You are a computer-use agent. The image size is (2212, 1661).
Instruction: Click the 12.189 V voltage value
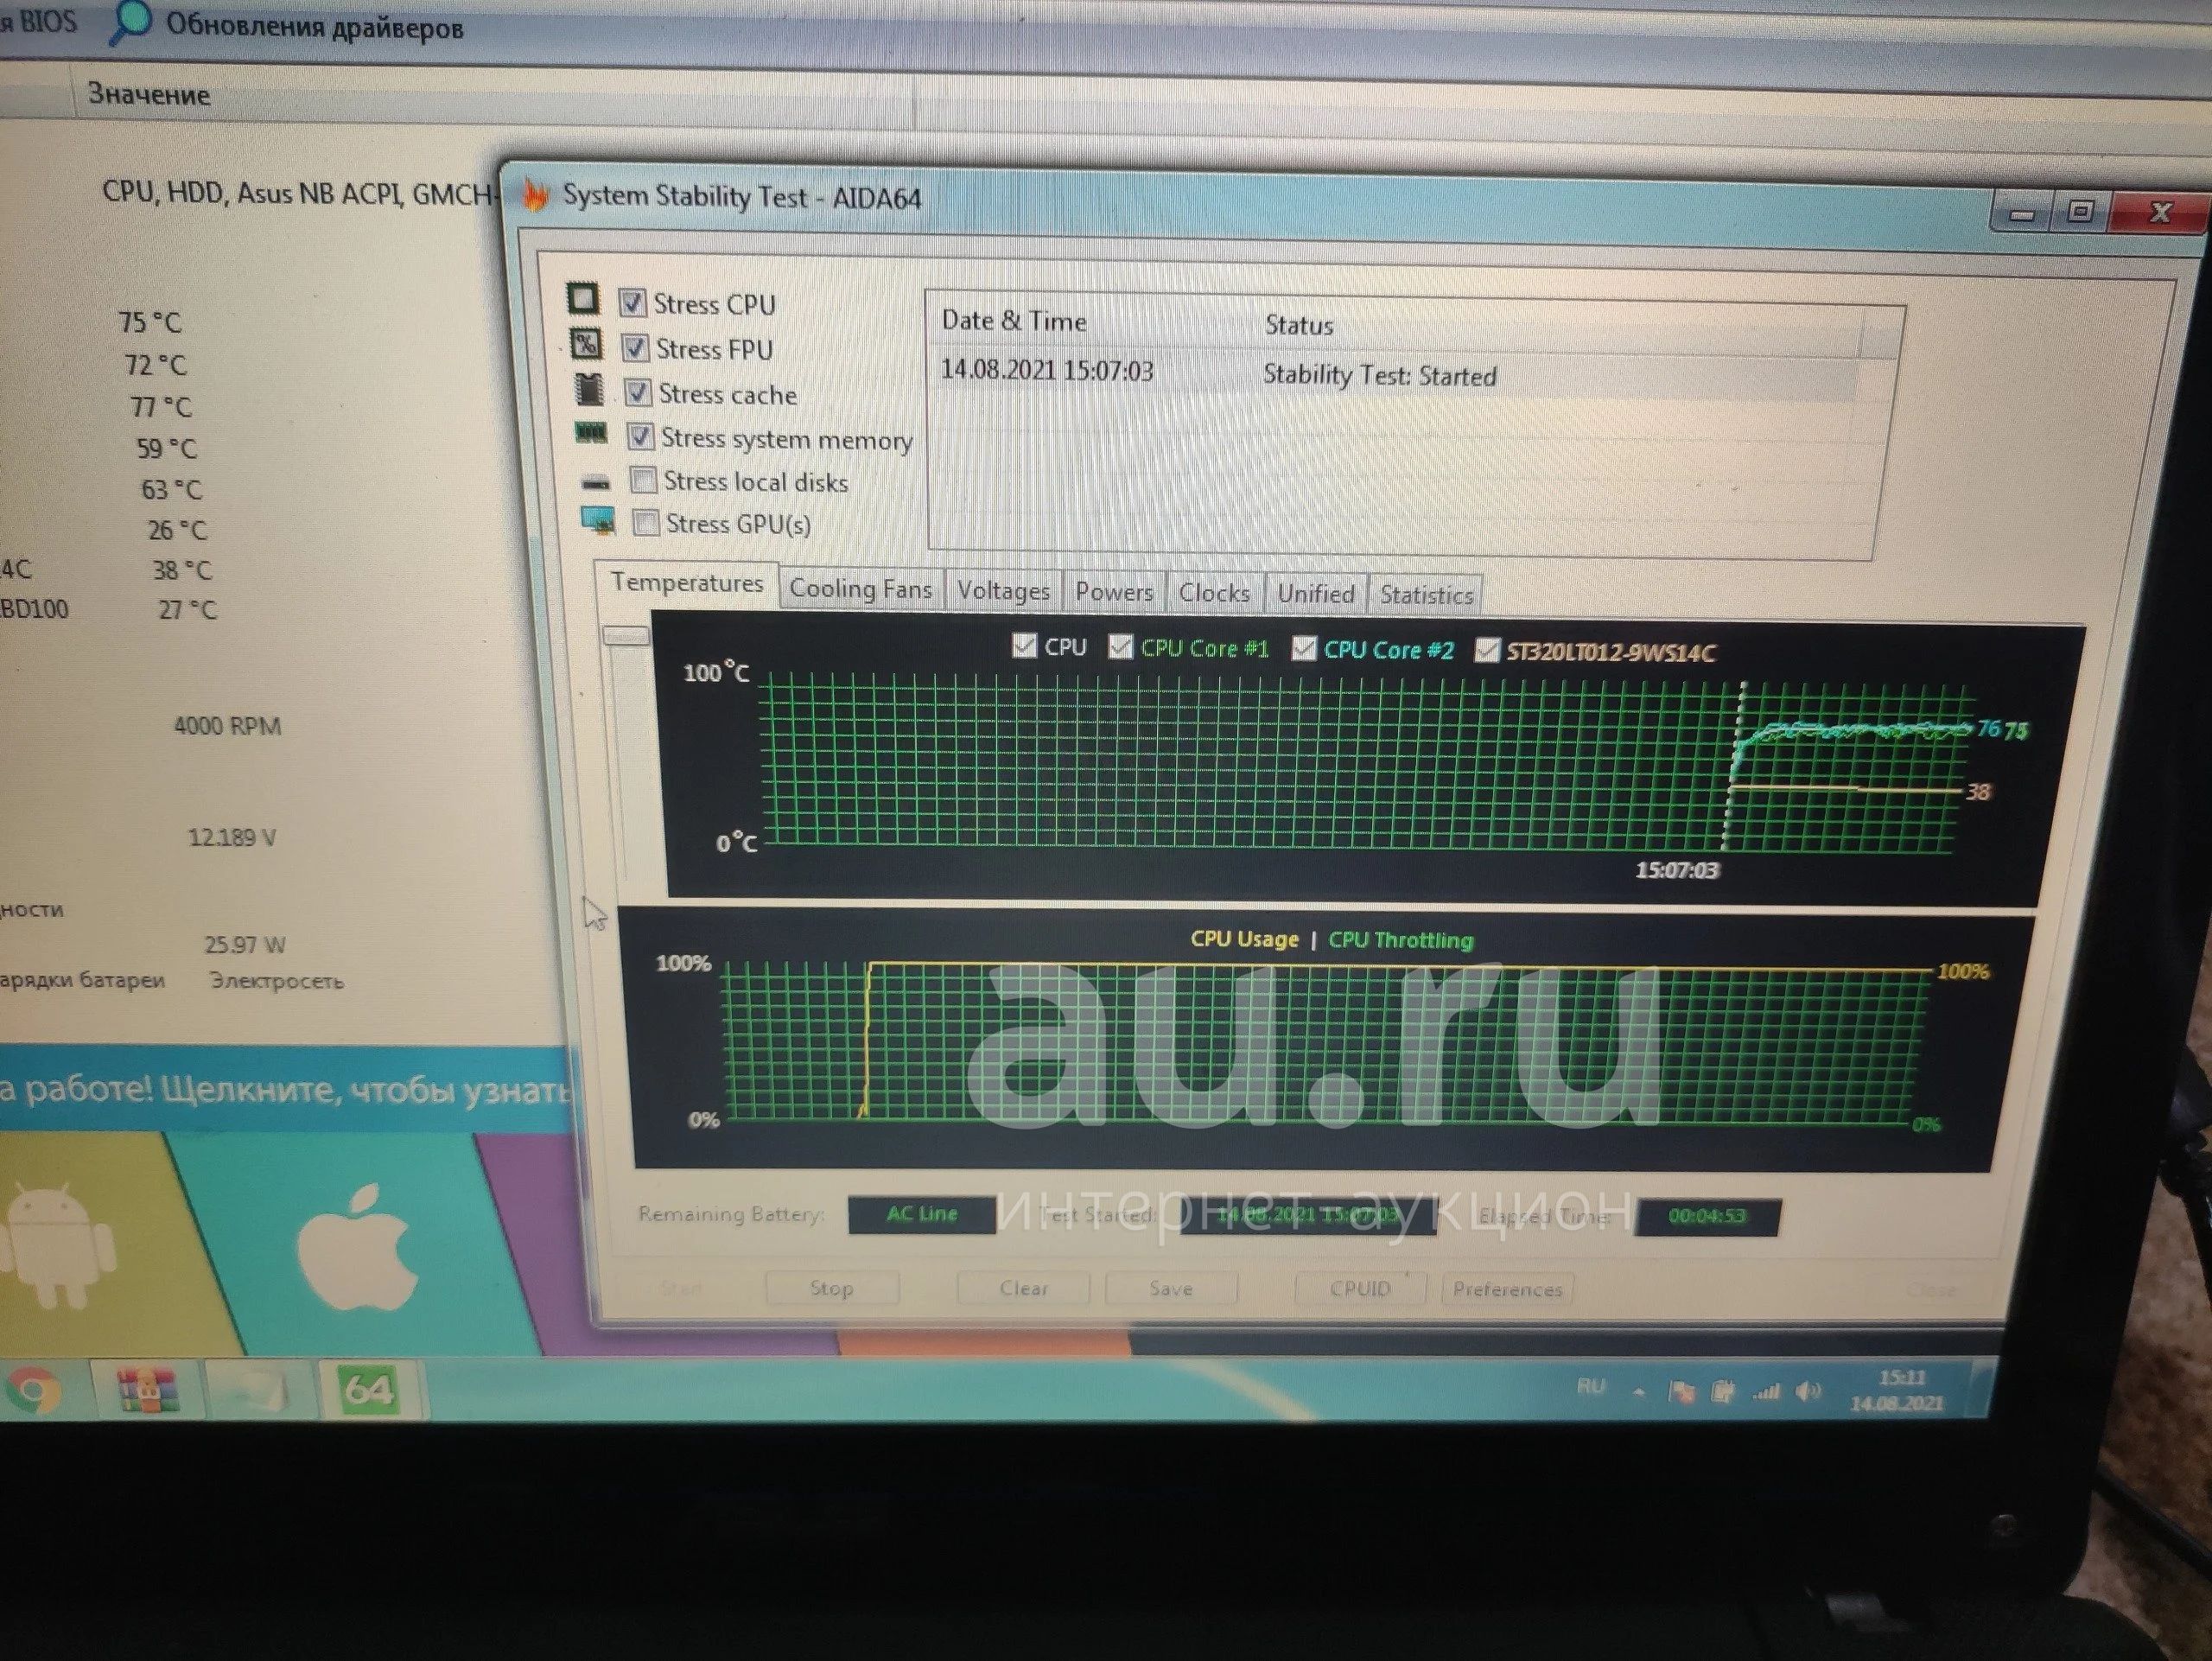[232, 837]
